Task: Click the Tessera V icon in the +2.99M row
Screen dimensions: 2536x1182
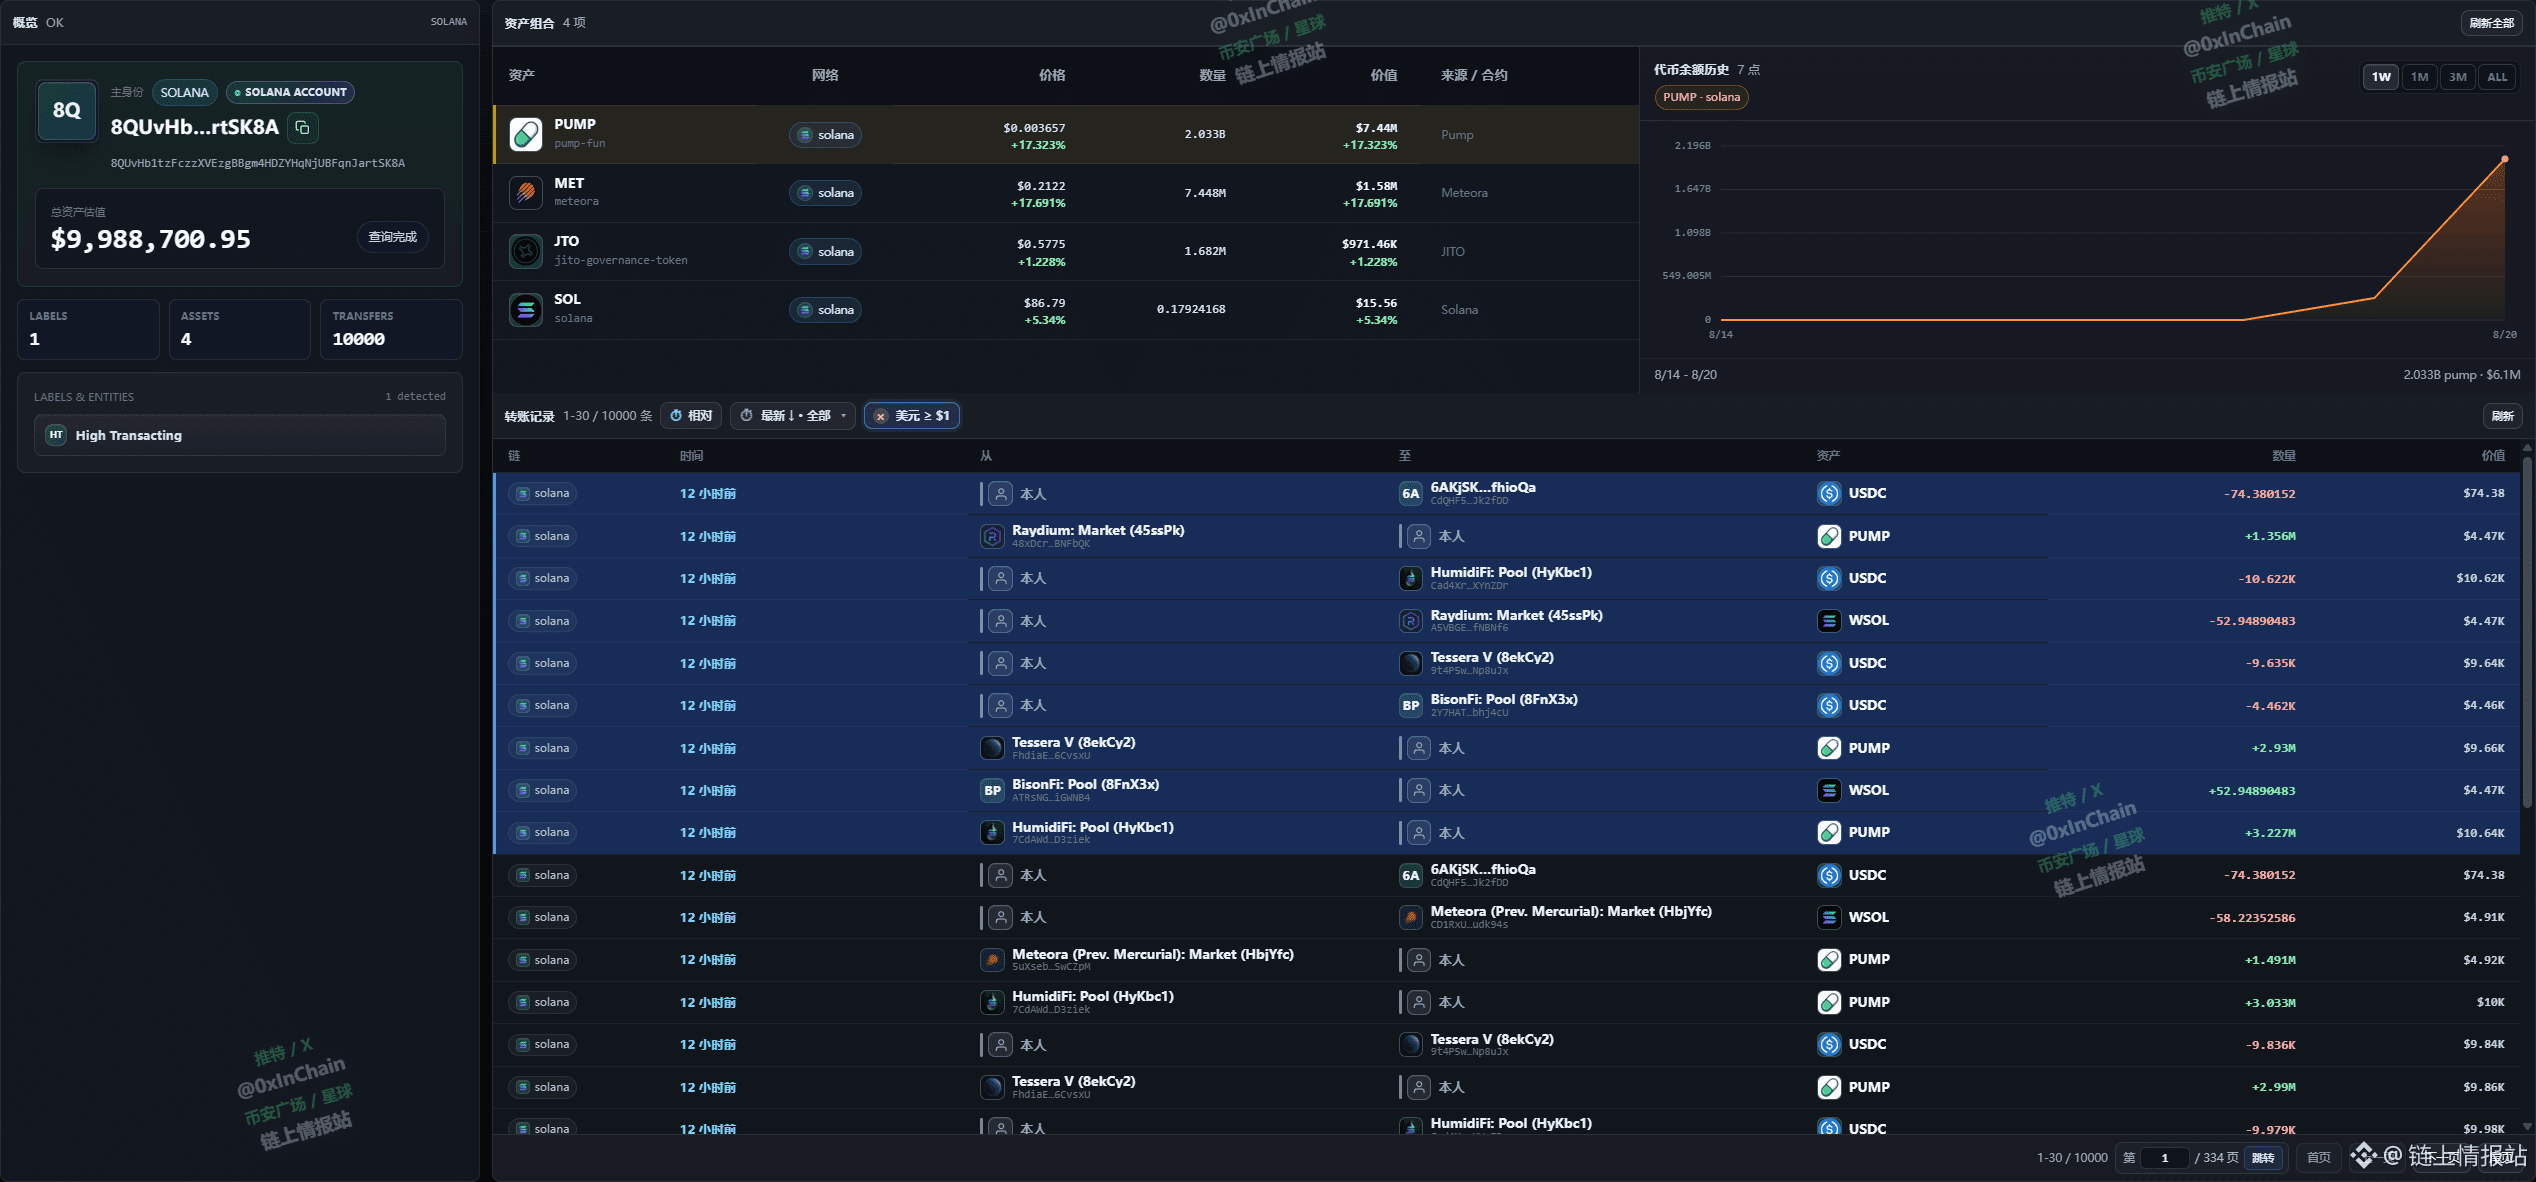Action: pos(992,1087)
